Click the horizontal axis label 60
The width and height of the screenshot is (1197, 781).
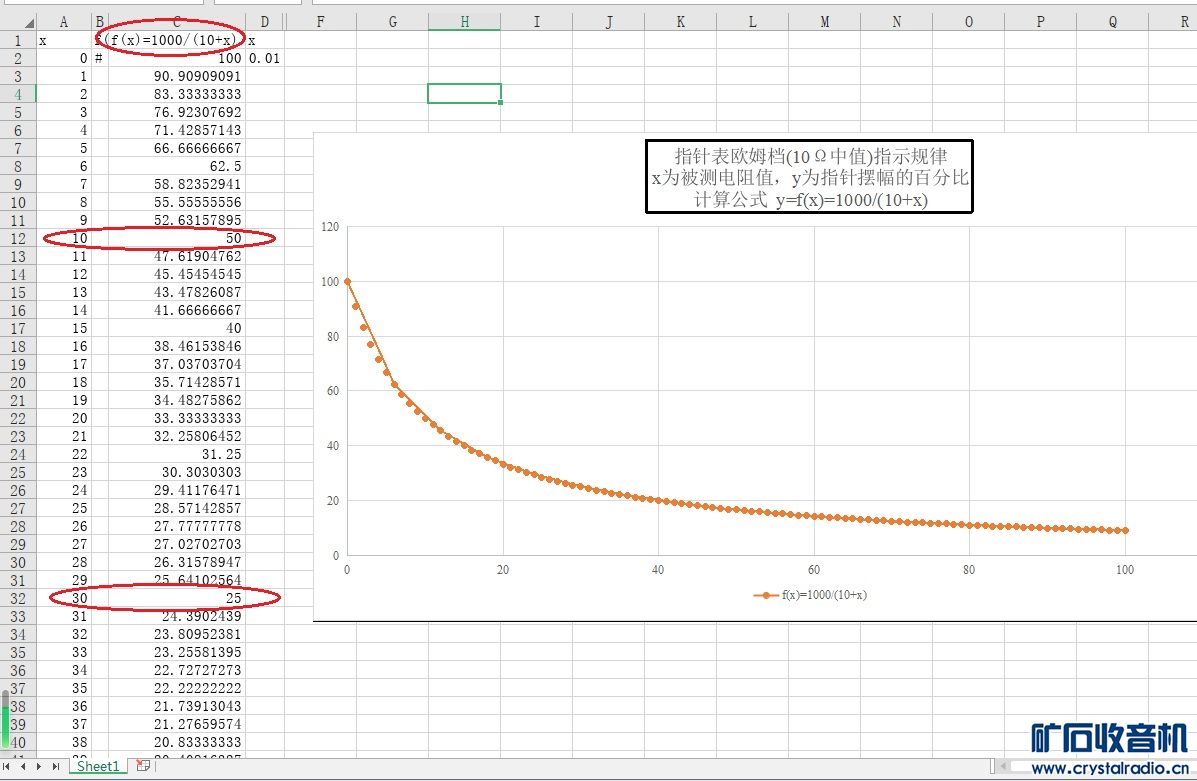tap(814, 570)
